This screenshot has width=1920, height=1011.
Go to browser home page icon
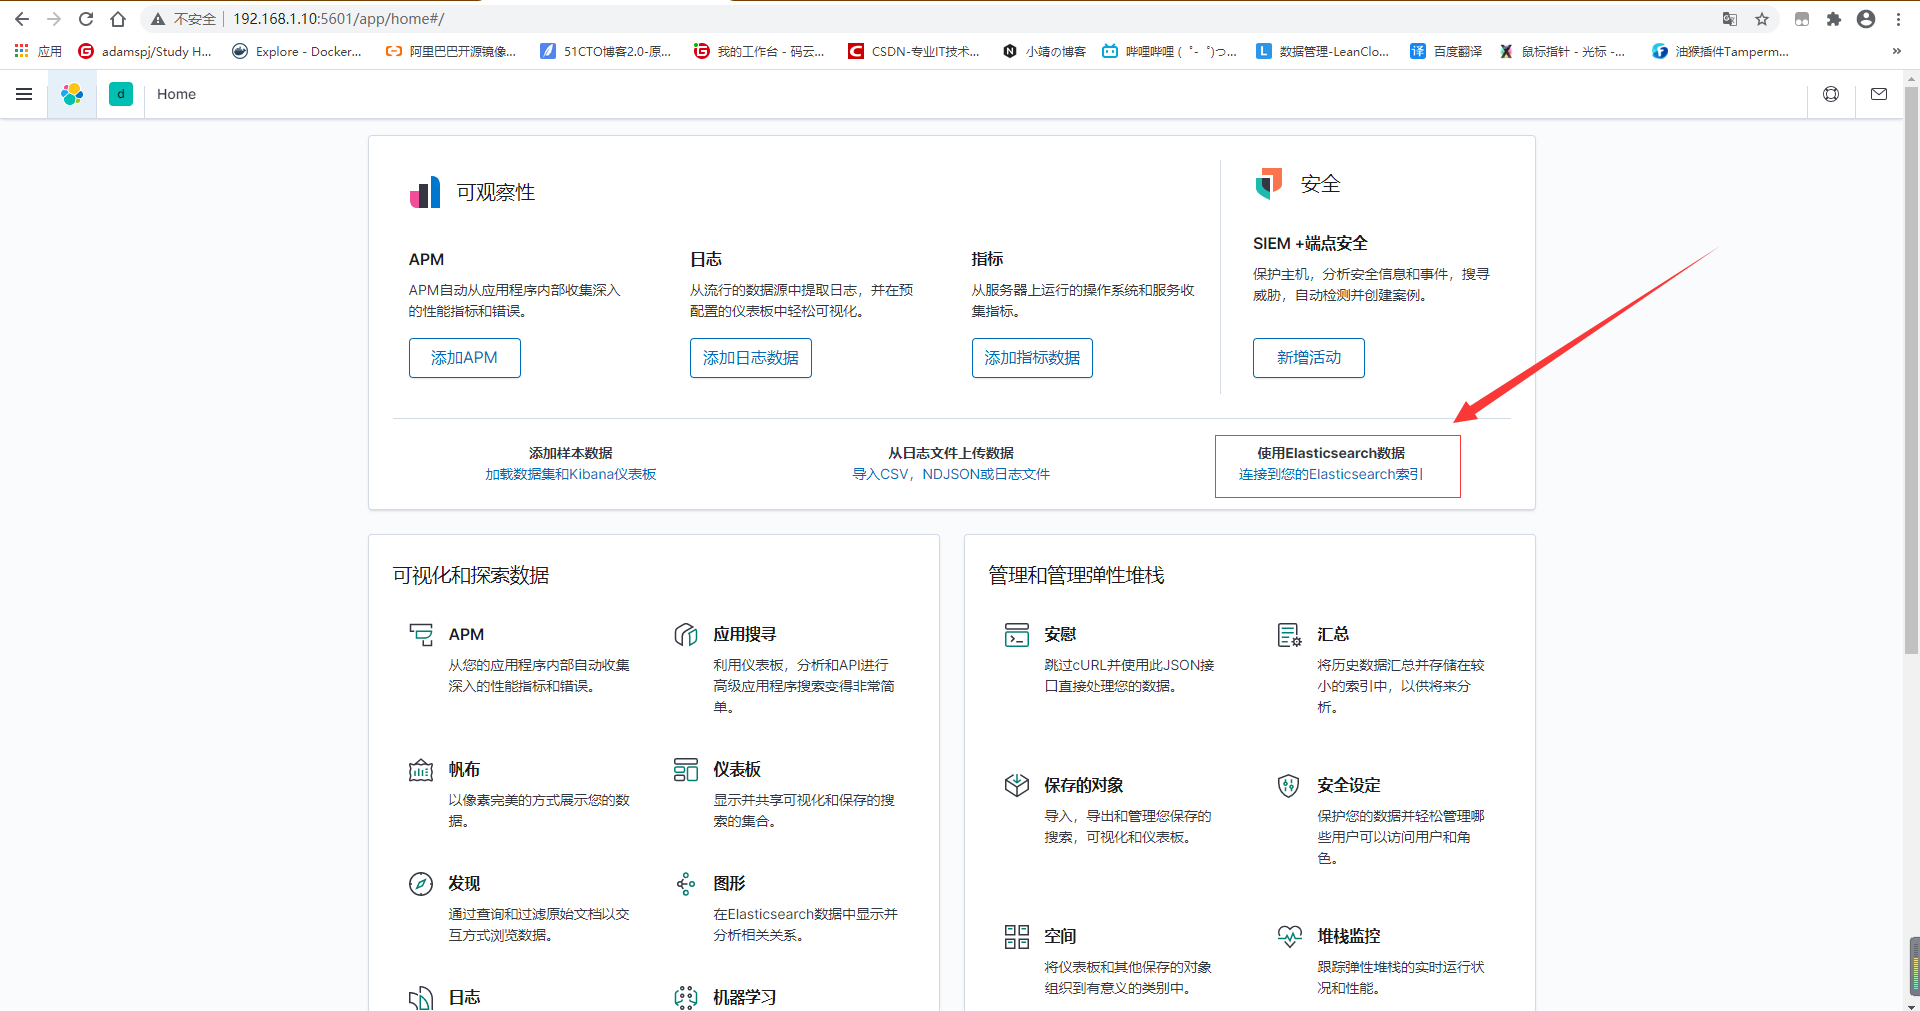click(x=118, y=19)
